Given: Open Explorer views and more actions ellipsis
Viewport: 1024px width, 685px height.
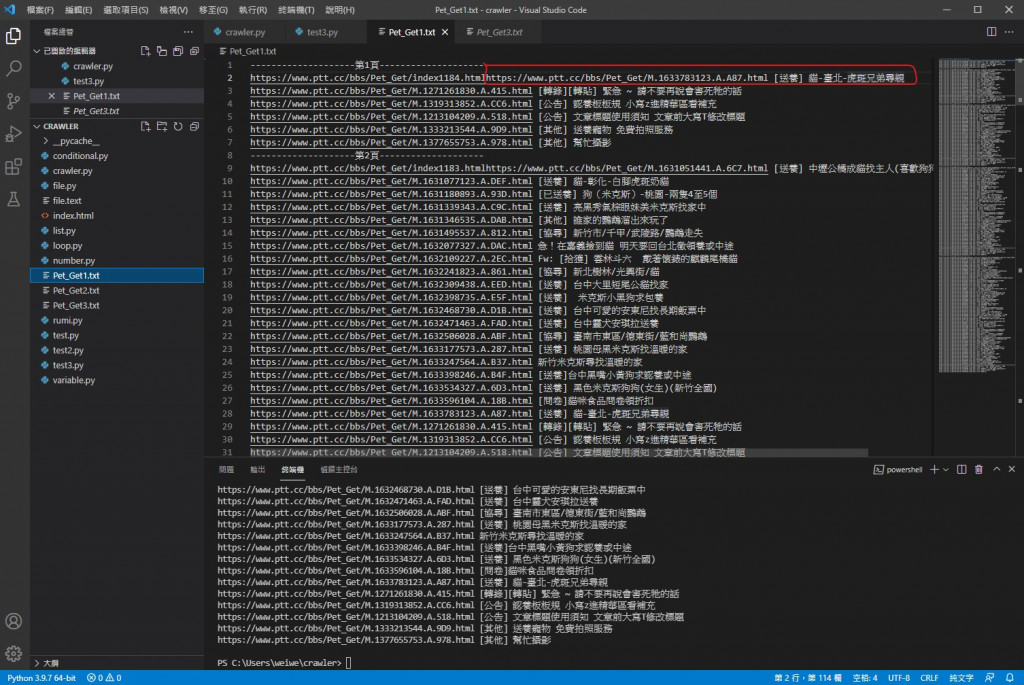Looking at the screenshot, I should (x=188, y=31).
